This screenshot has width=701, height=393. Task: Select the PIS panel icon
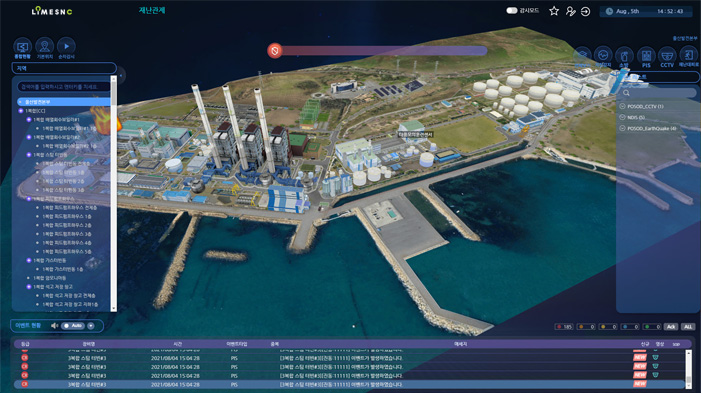click(x=646, y=56)
